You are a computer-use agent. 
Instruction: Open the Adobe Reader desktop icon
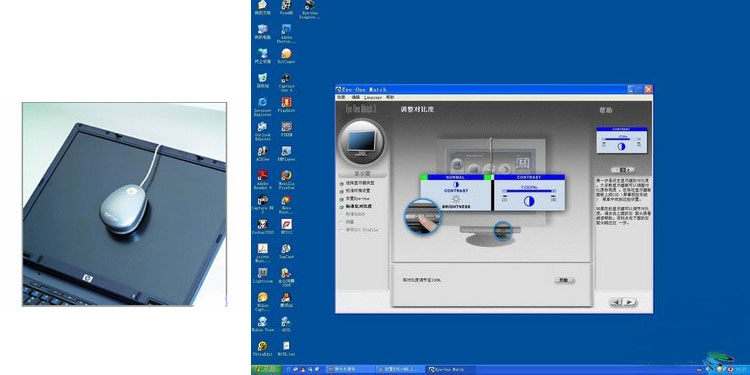(x=263, y=180)
